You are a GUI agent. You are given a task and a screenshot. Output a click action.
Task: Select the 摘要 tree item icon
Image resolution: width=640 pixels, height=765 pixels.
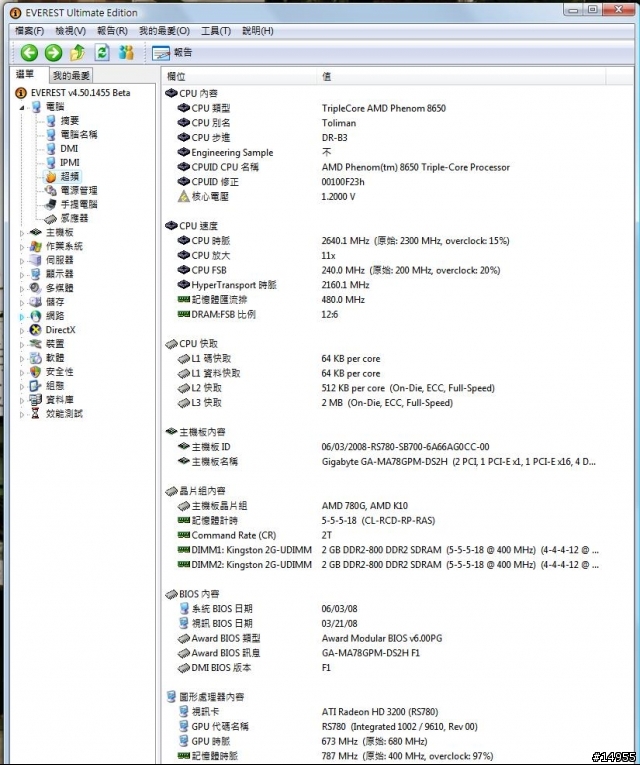pos(51,121)
